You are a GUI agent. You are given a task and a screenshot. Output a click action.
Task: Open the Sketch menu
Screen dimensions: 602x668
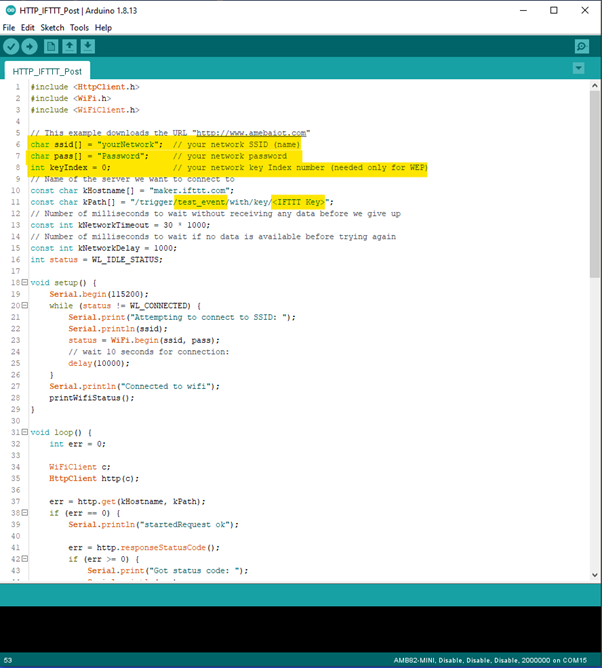click(x=52, y=27)
